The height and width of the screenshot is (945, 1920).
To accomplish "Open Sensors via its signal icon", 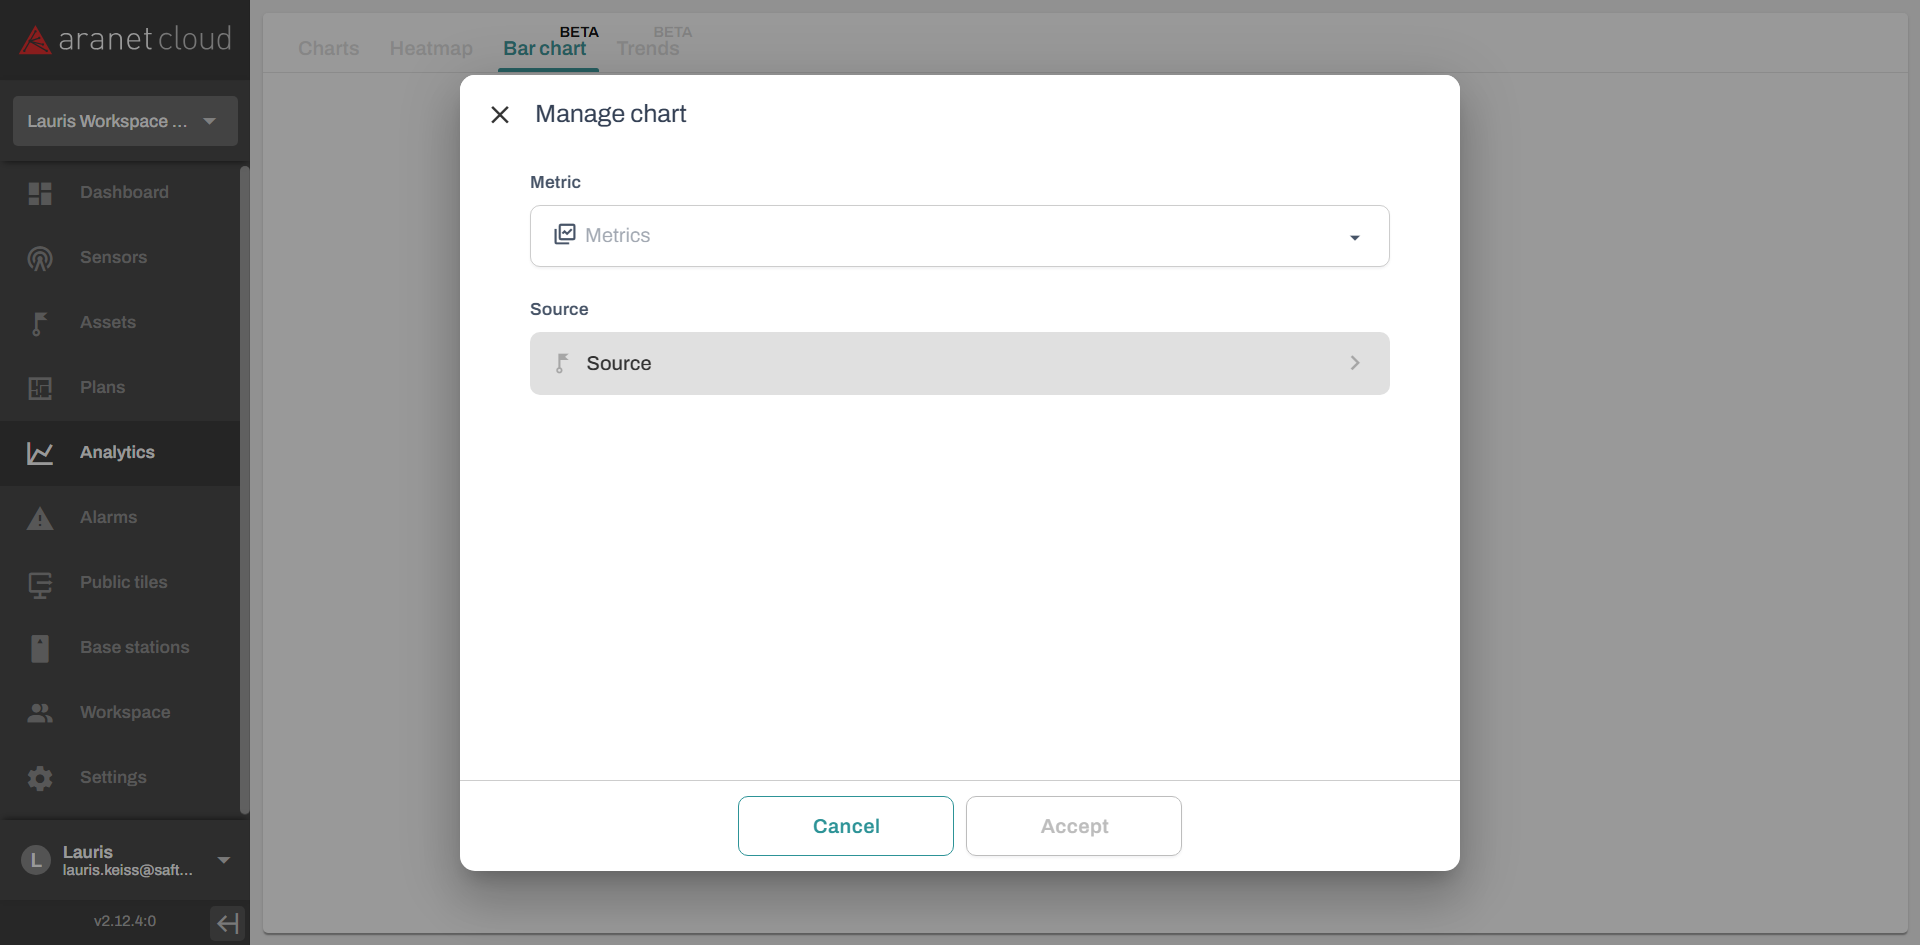I will (40, 258).
